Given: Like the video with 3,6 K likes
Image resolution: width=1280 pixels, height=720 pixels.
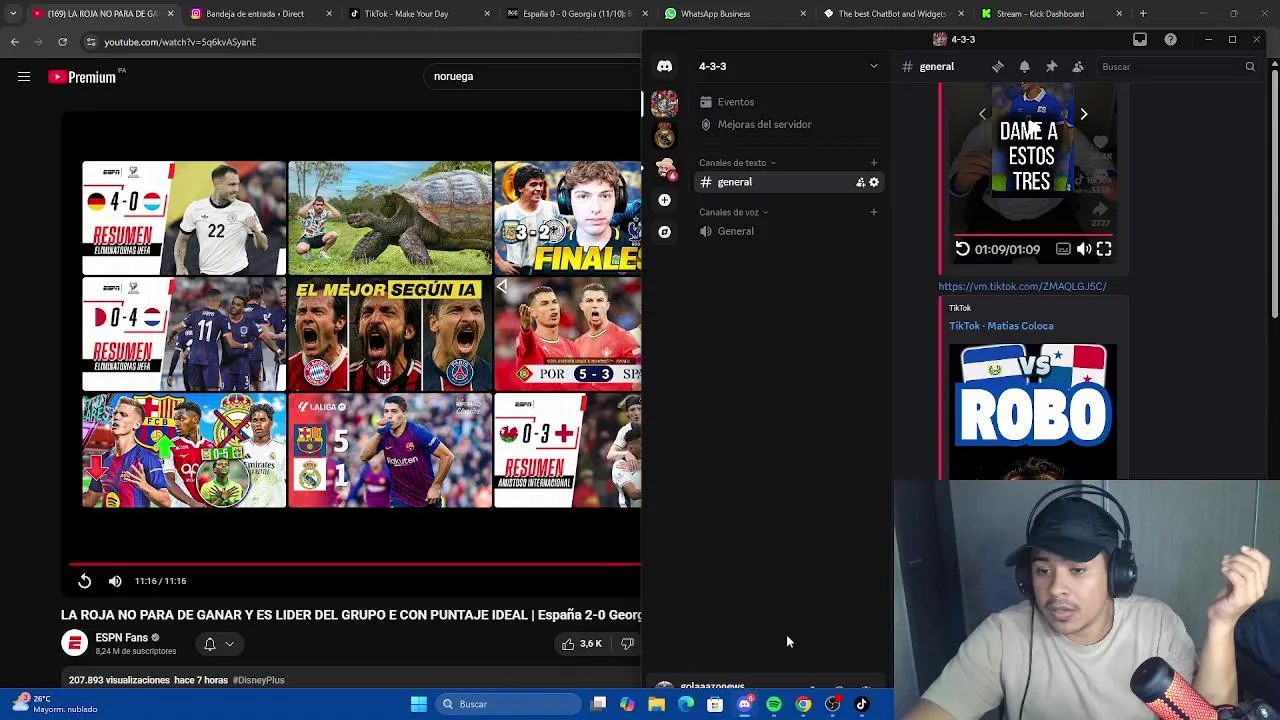Looking at the screenshot, I should pos(582,644).
